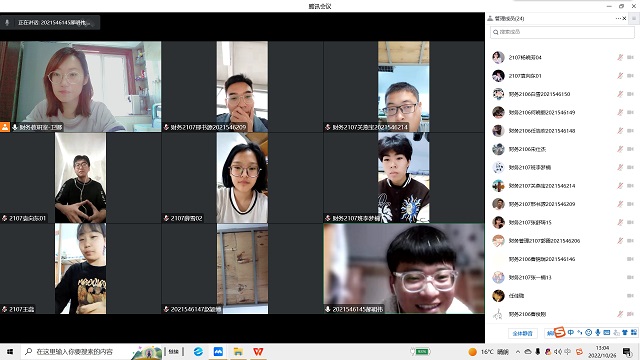Screen dimensions: 640x360
Task: Click orange host badge on first video tile
Action: [x=5, y=127]
